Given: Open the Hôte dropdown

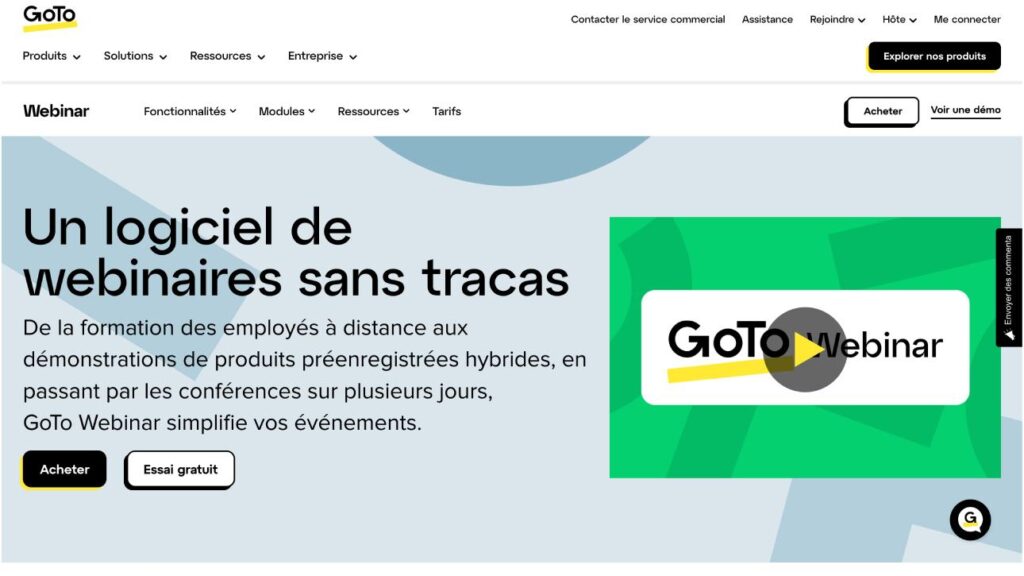Looking at the screenshot, I should (899, 20).
